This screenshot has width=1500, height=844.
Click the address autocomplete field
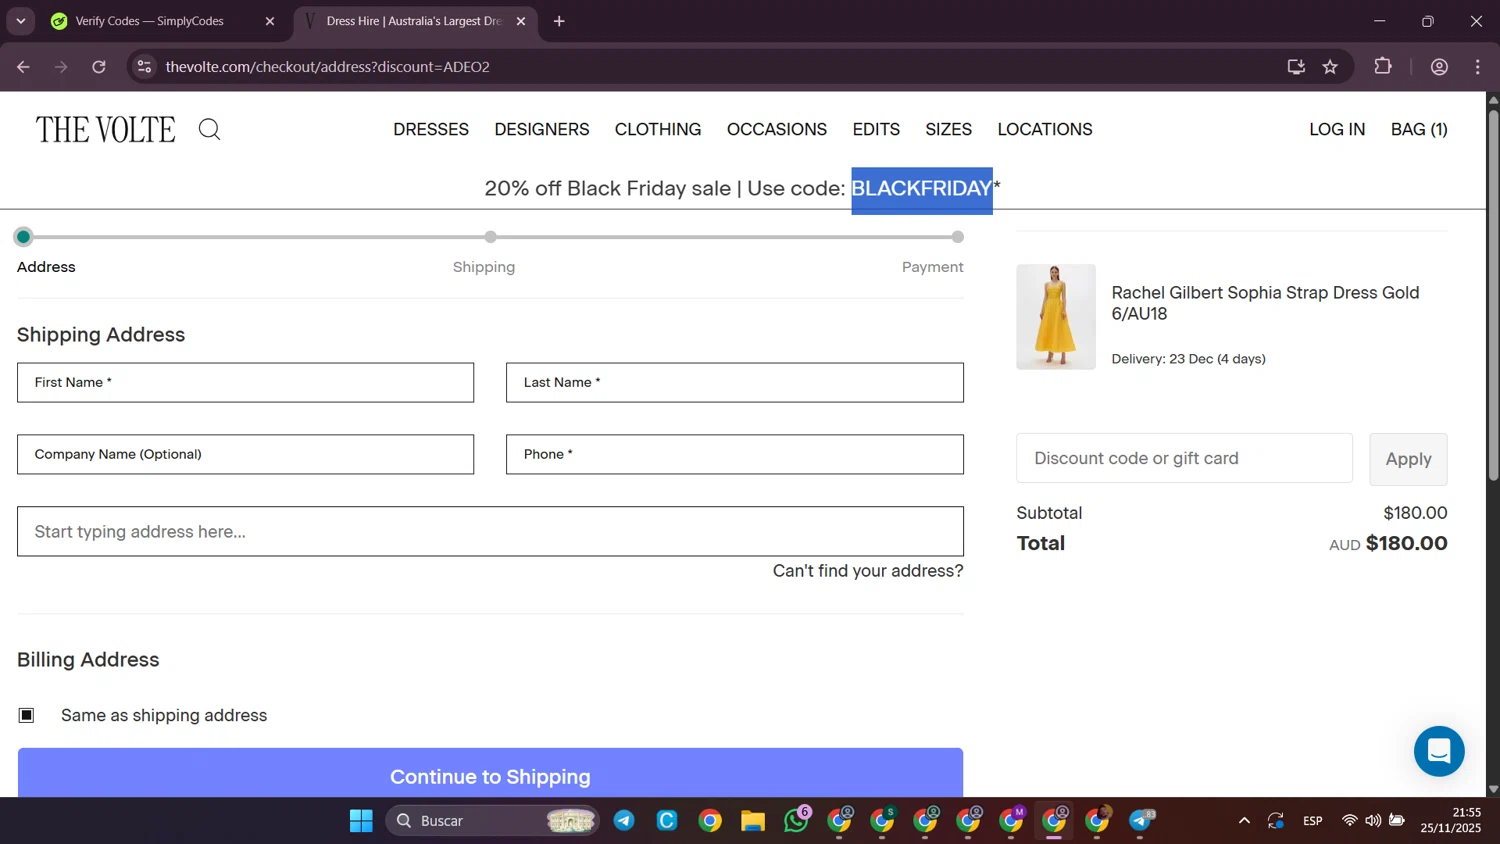coord(490,532)
